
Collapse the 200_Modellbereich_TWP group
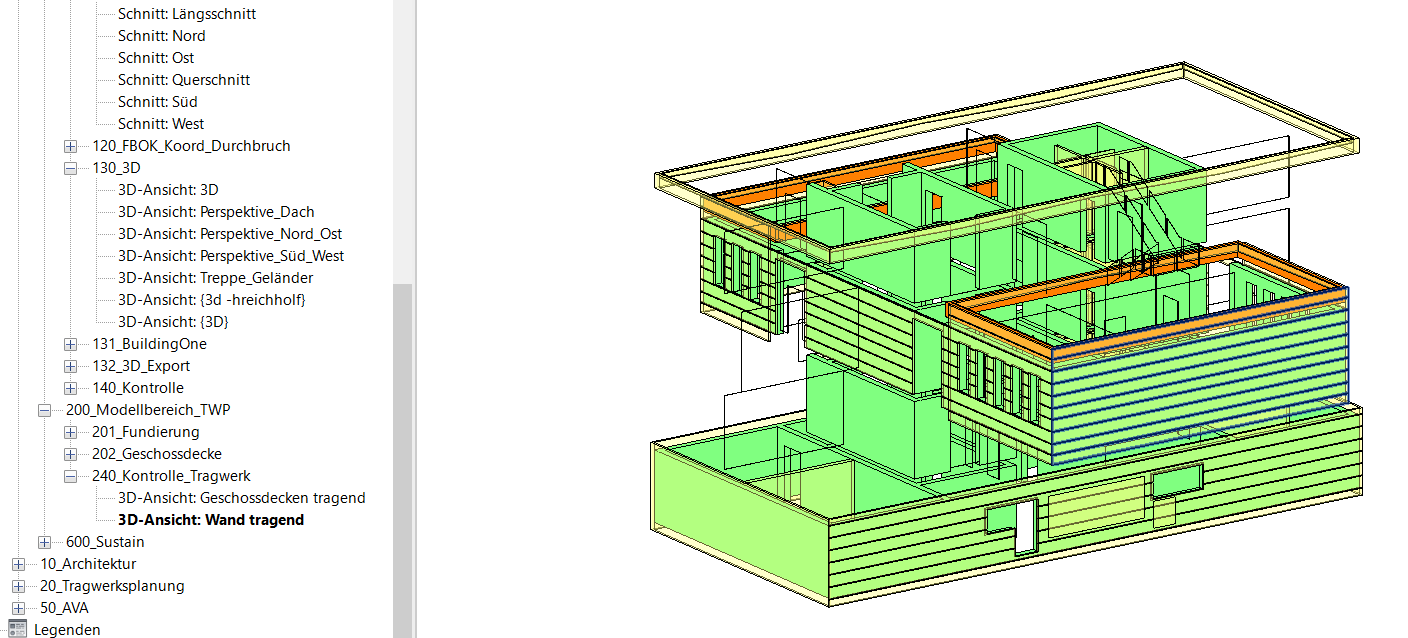click(x=44, y=410)
